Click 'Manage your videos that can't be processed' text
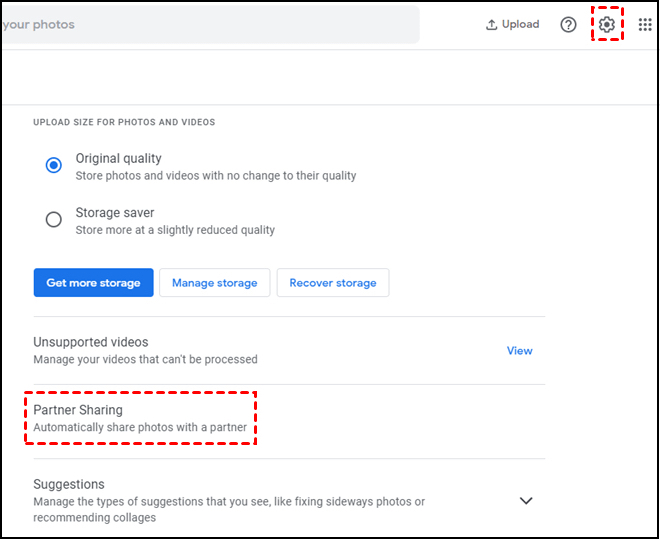 145,359
